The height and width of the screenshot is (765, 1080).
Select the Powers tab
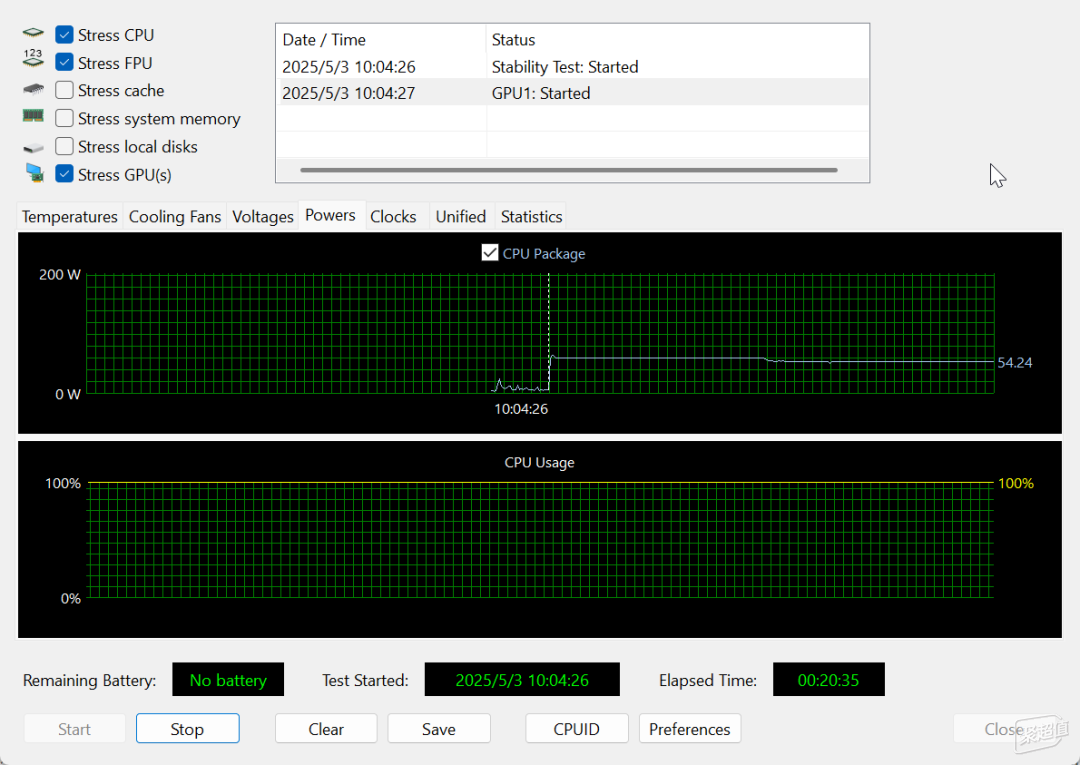coord(331,215)
